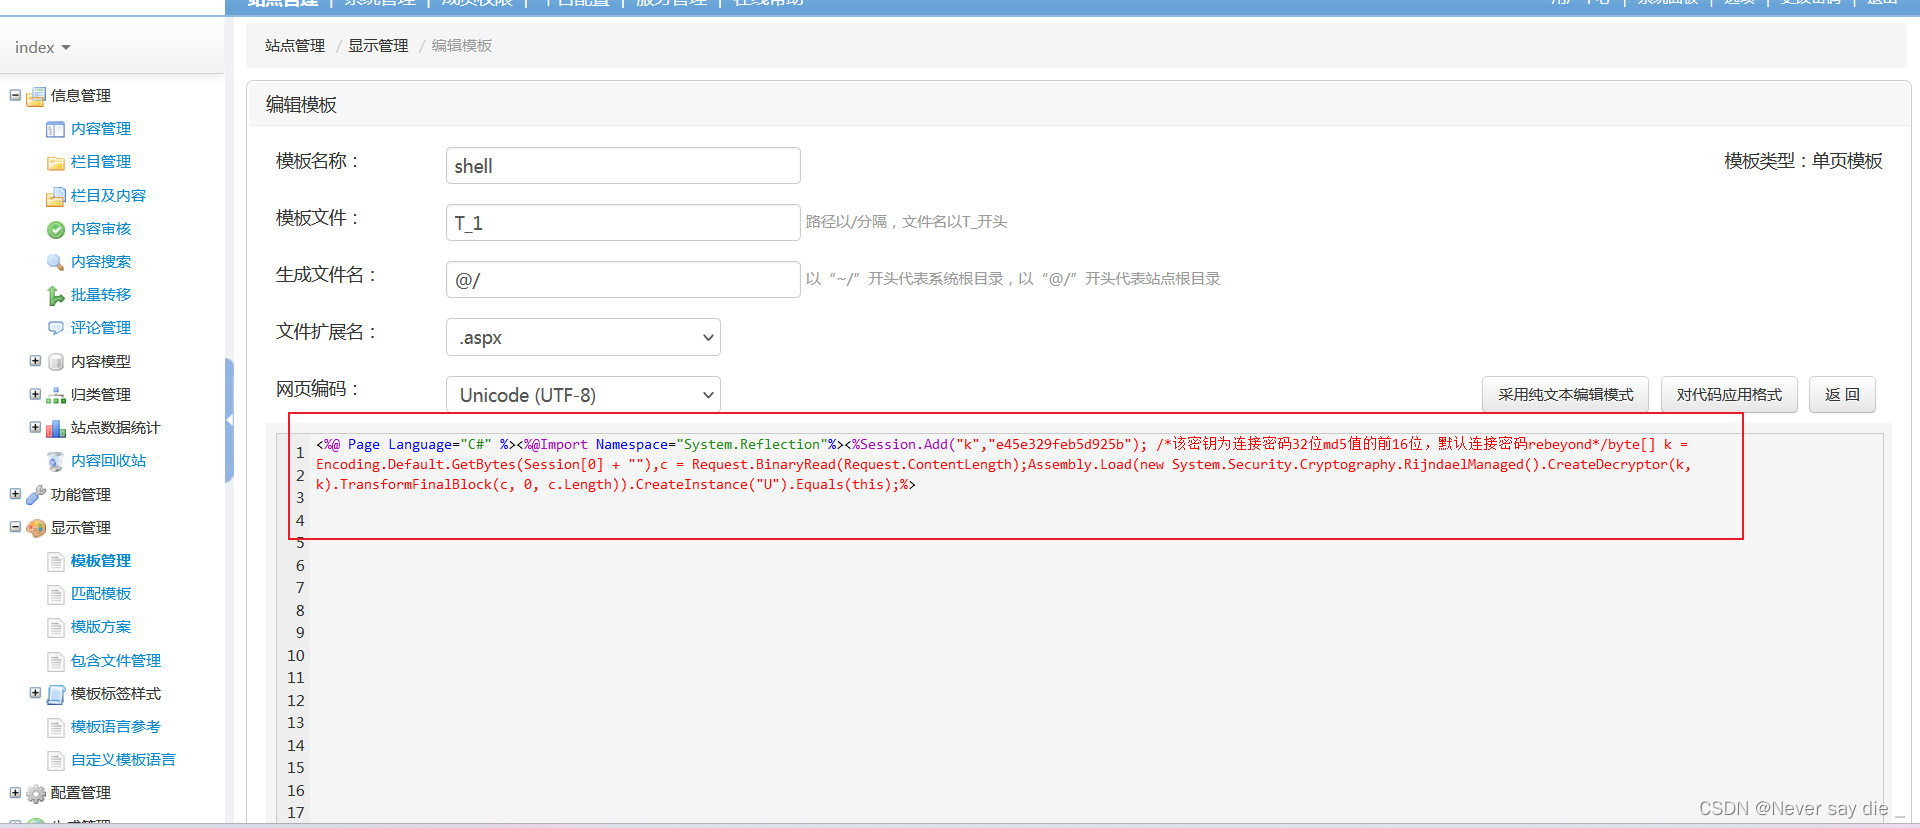
Task: Focus the 模板文件 field containing T_1
Action: [x=623, y=223]
